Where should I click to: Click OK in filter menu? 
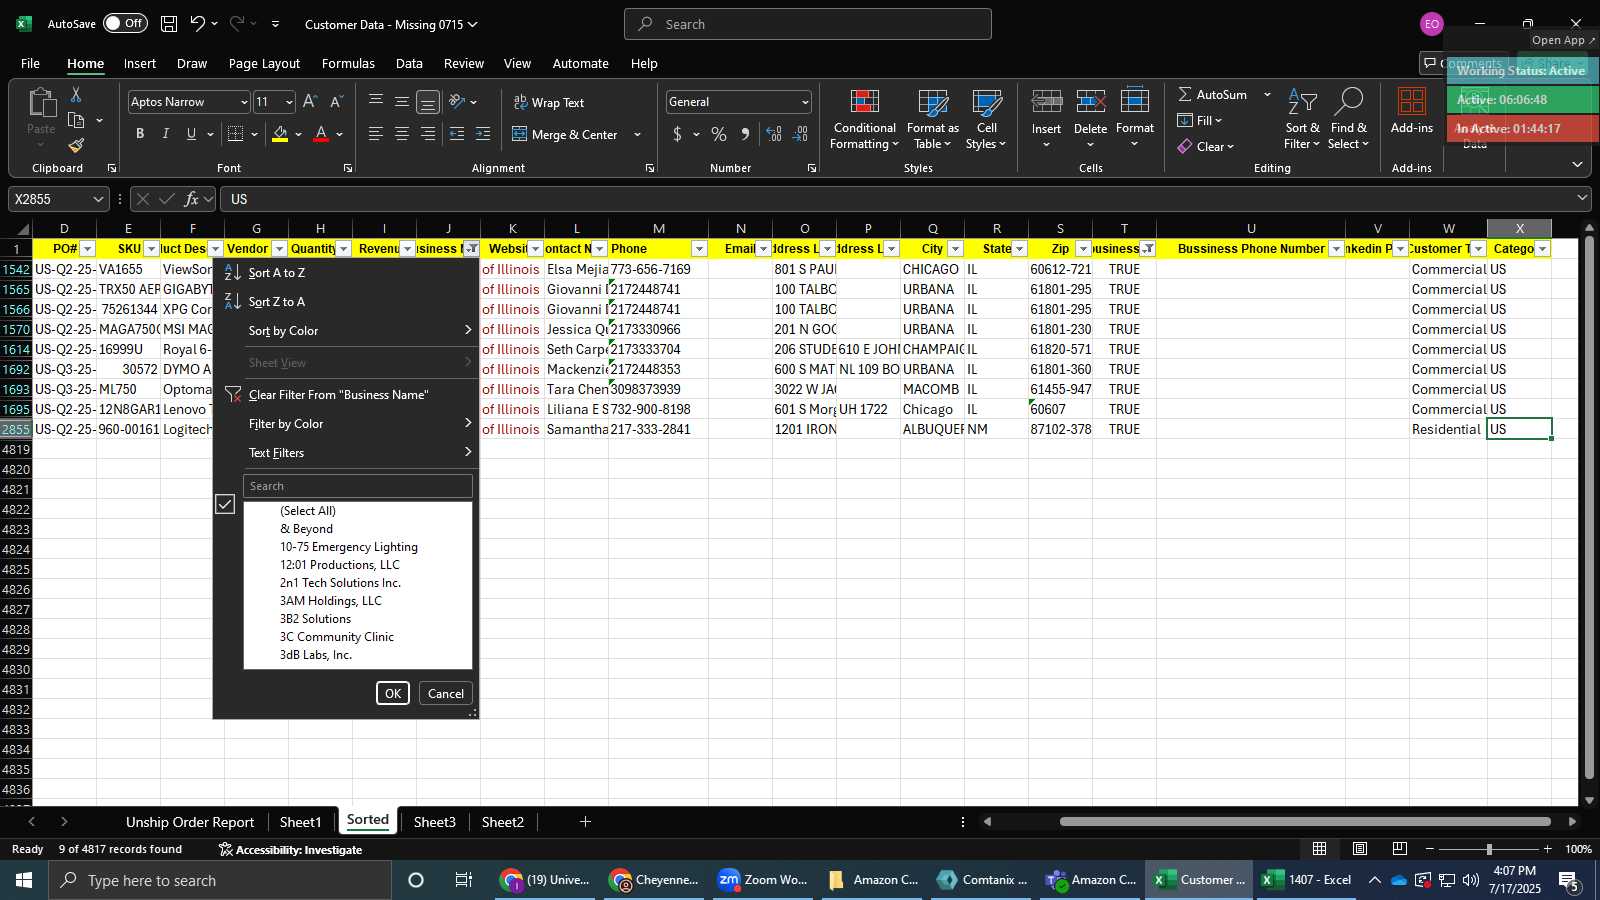pos(393,693)
